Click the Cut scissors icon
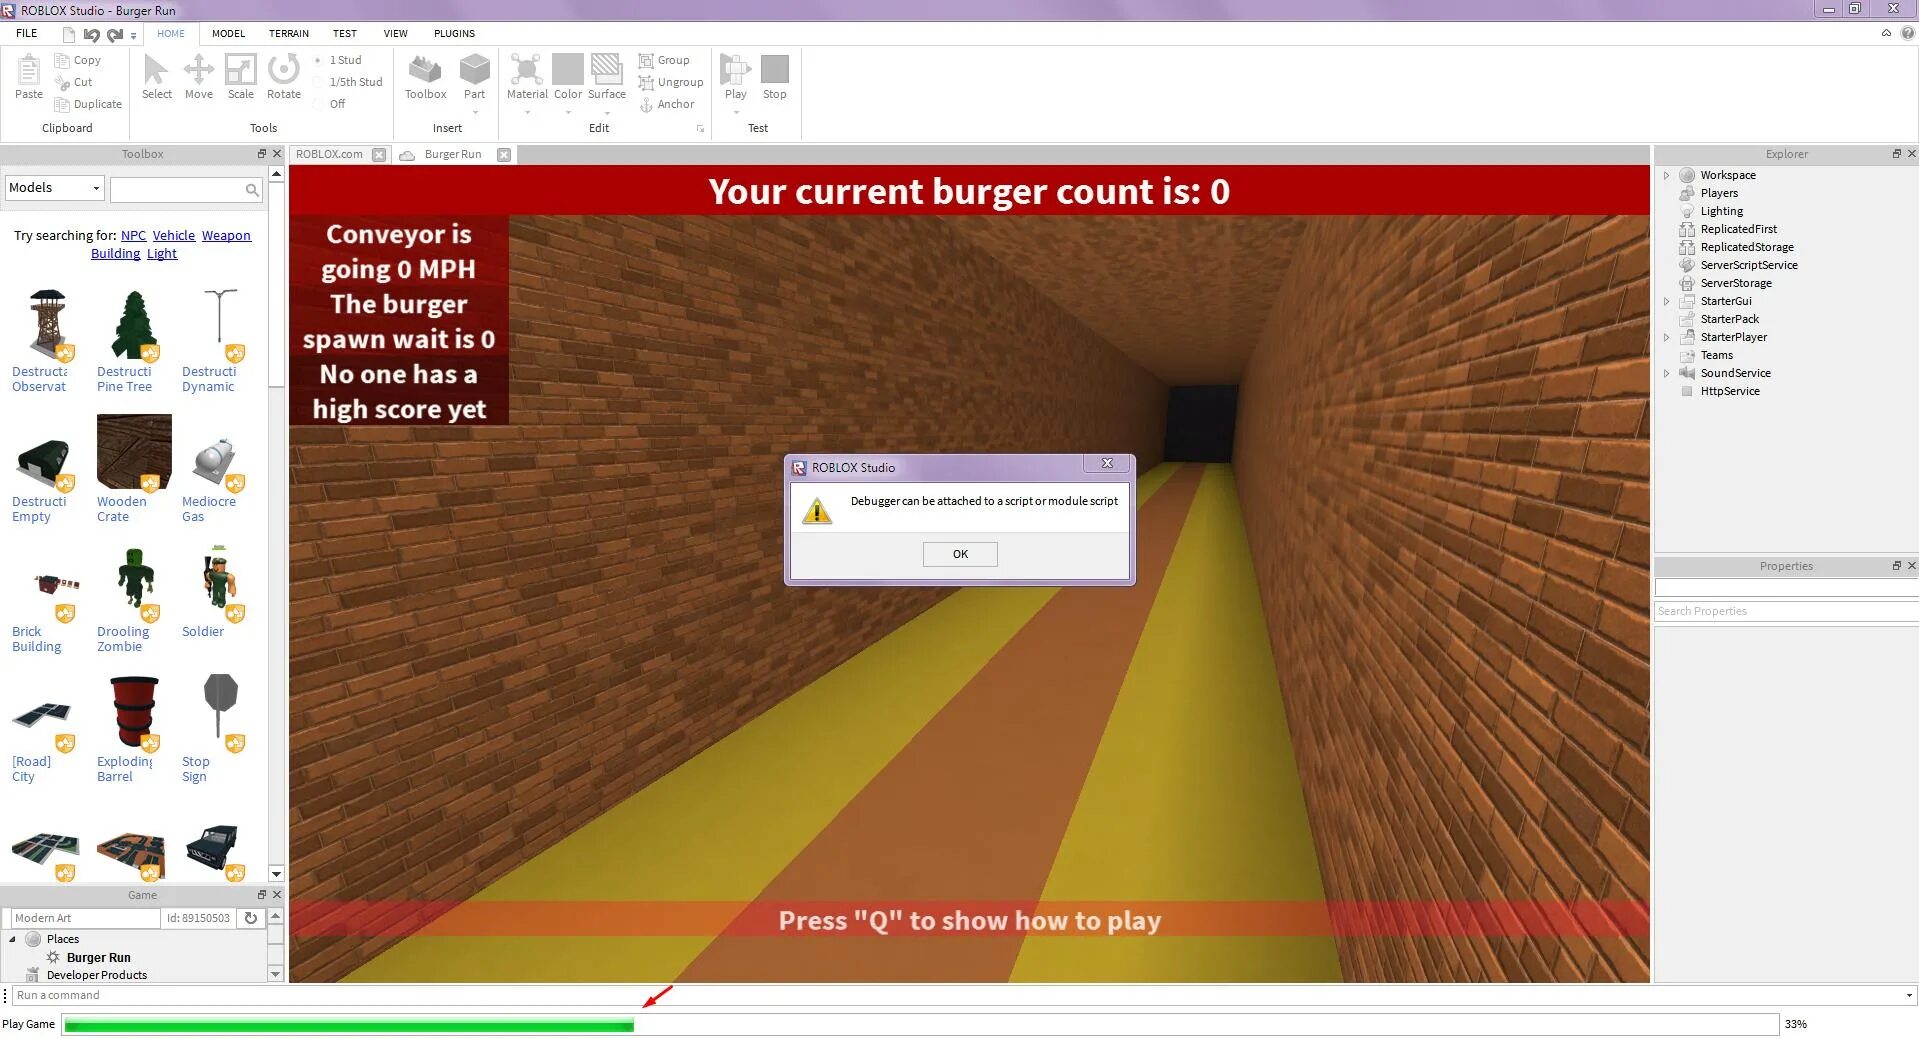This screenshot has width=1919, height=1039. coord(62,82)
